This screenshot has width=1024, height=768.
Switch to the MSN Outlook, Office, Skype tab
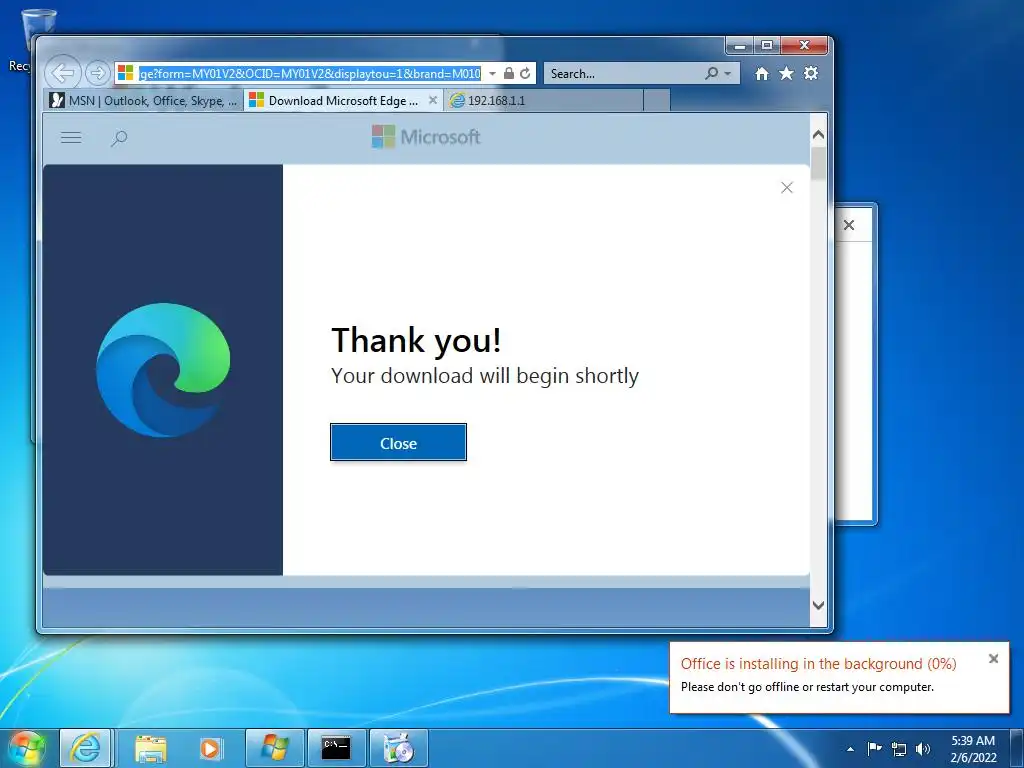(145, 101)
